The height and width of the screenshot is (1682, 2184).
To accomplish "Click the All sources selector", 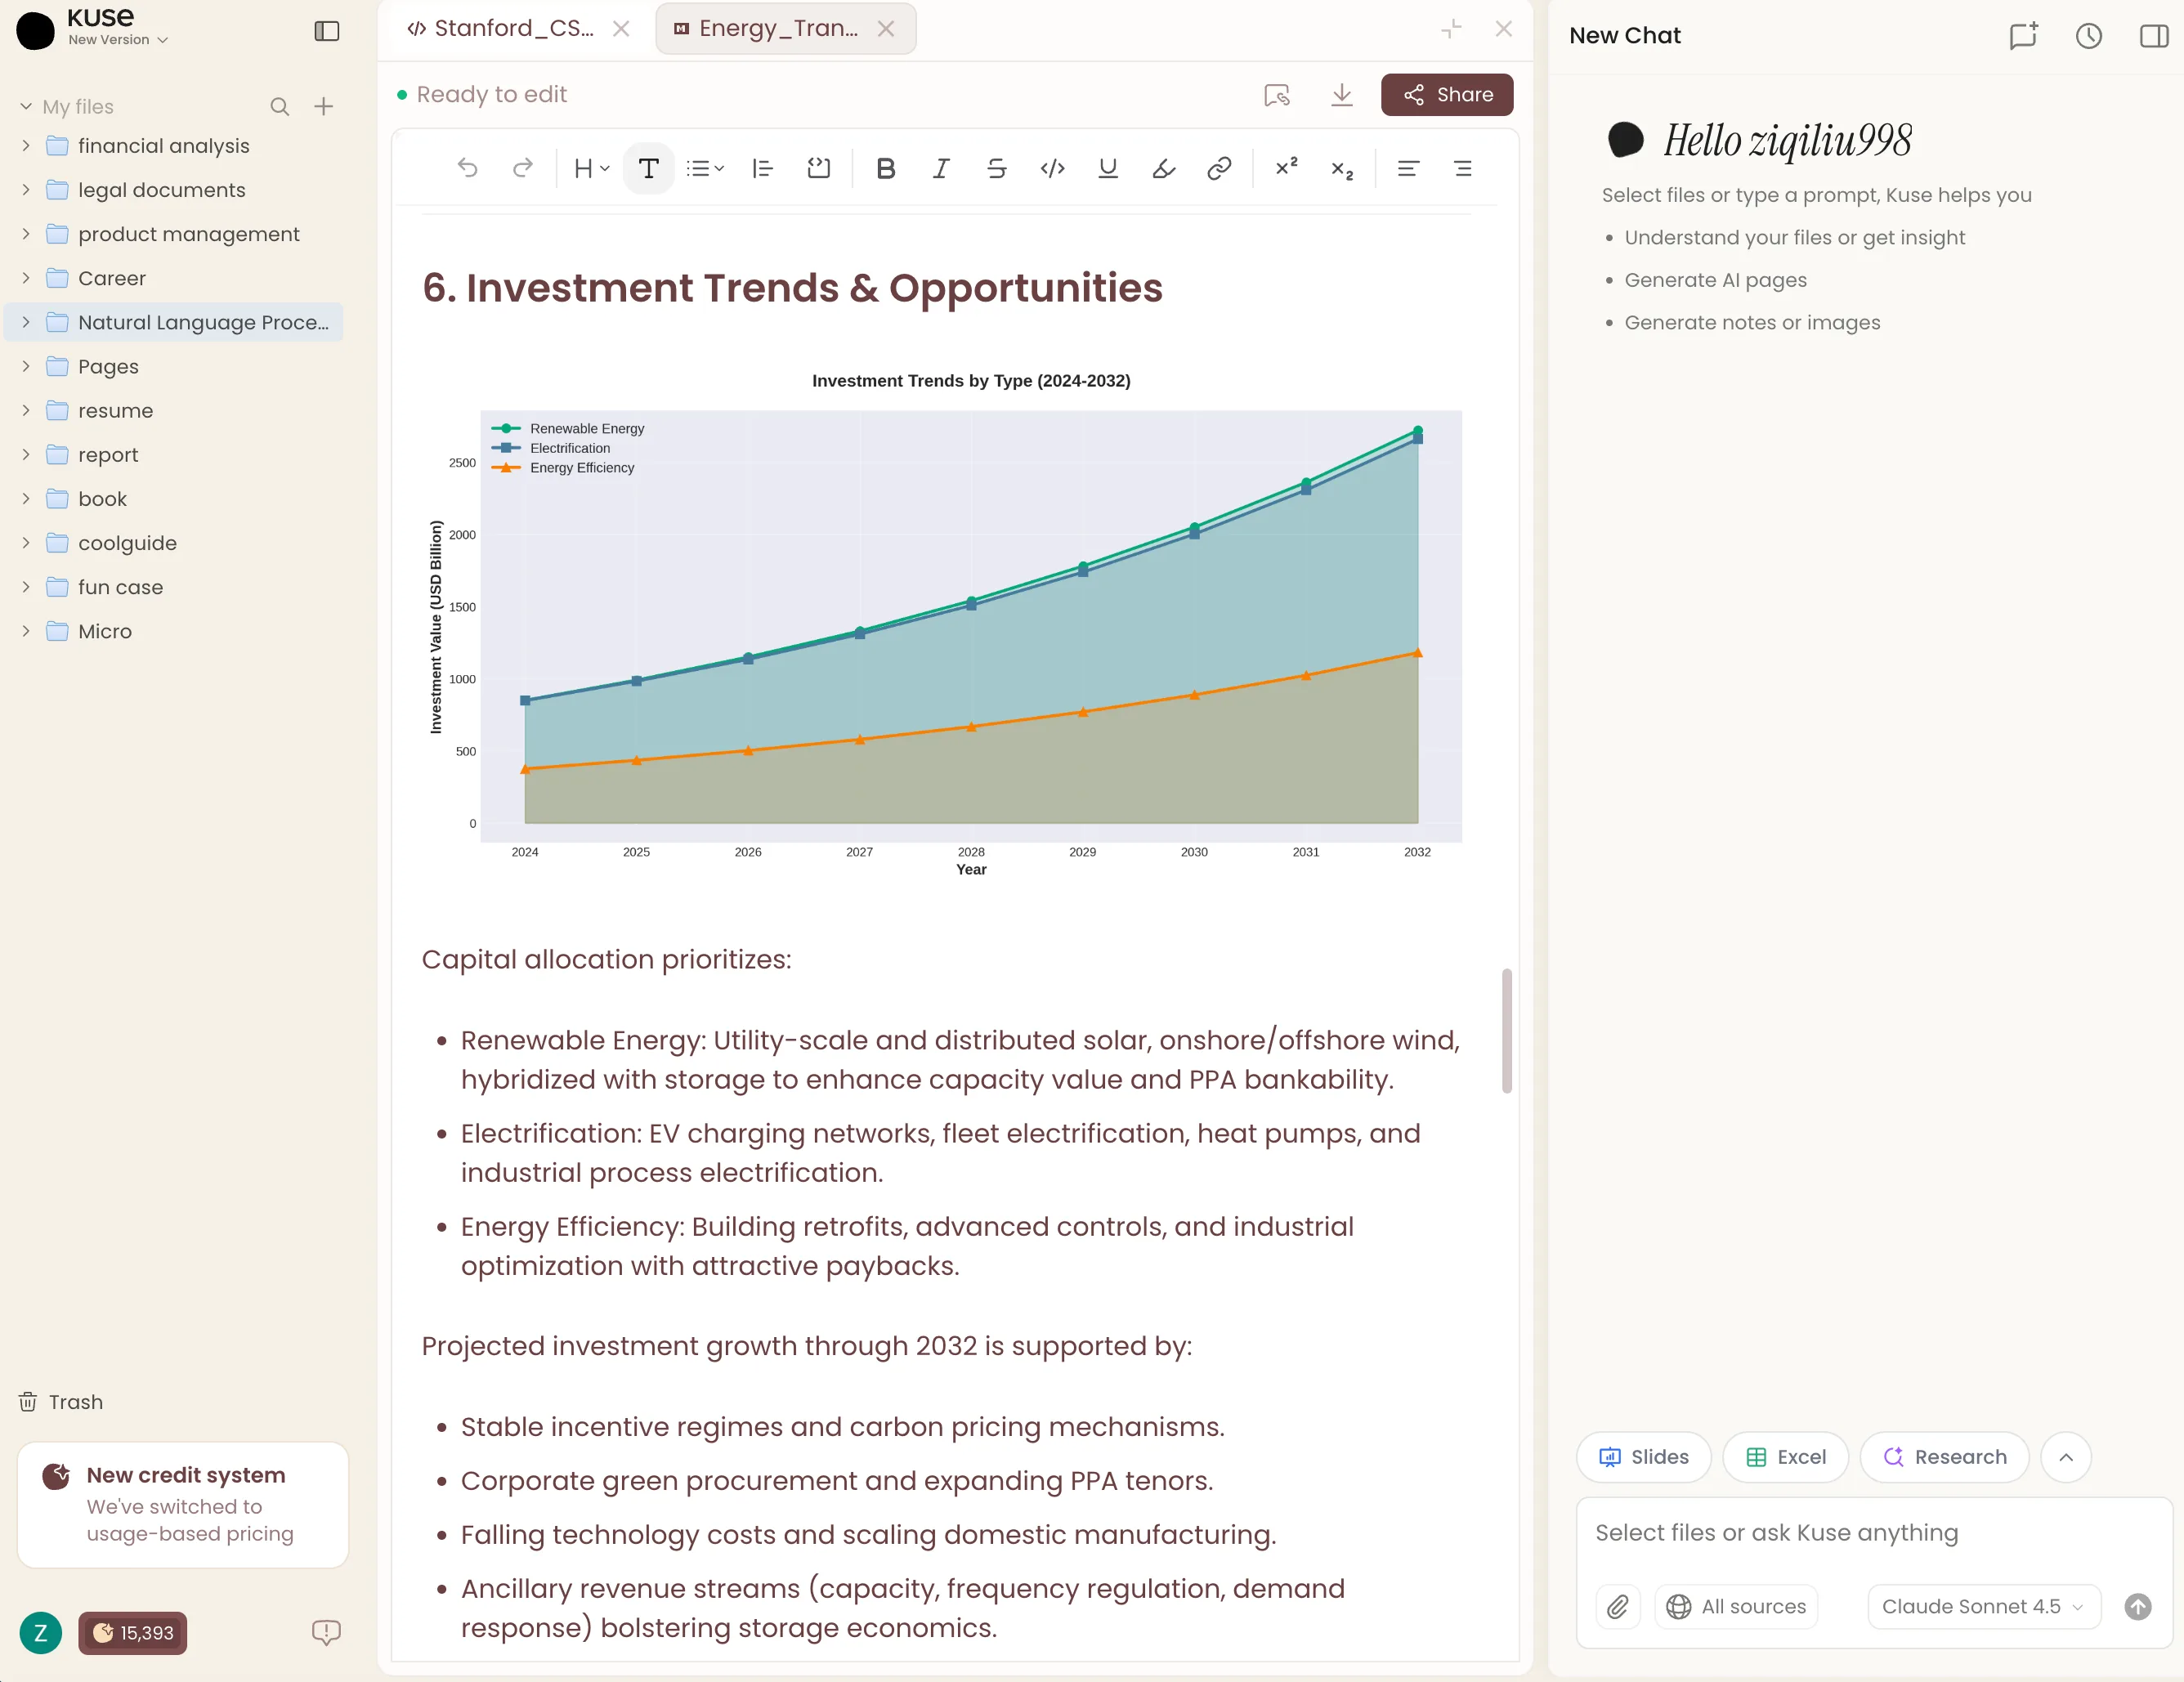I will pyautogui.click(x=1737, y=1607).
